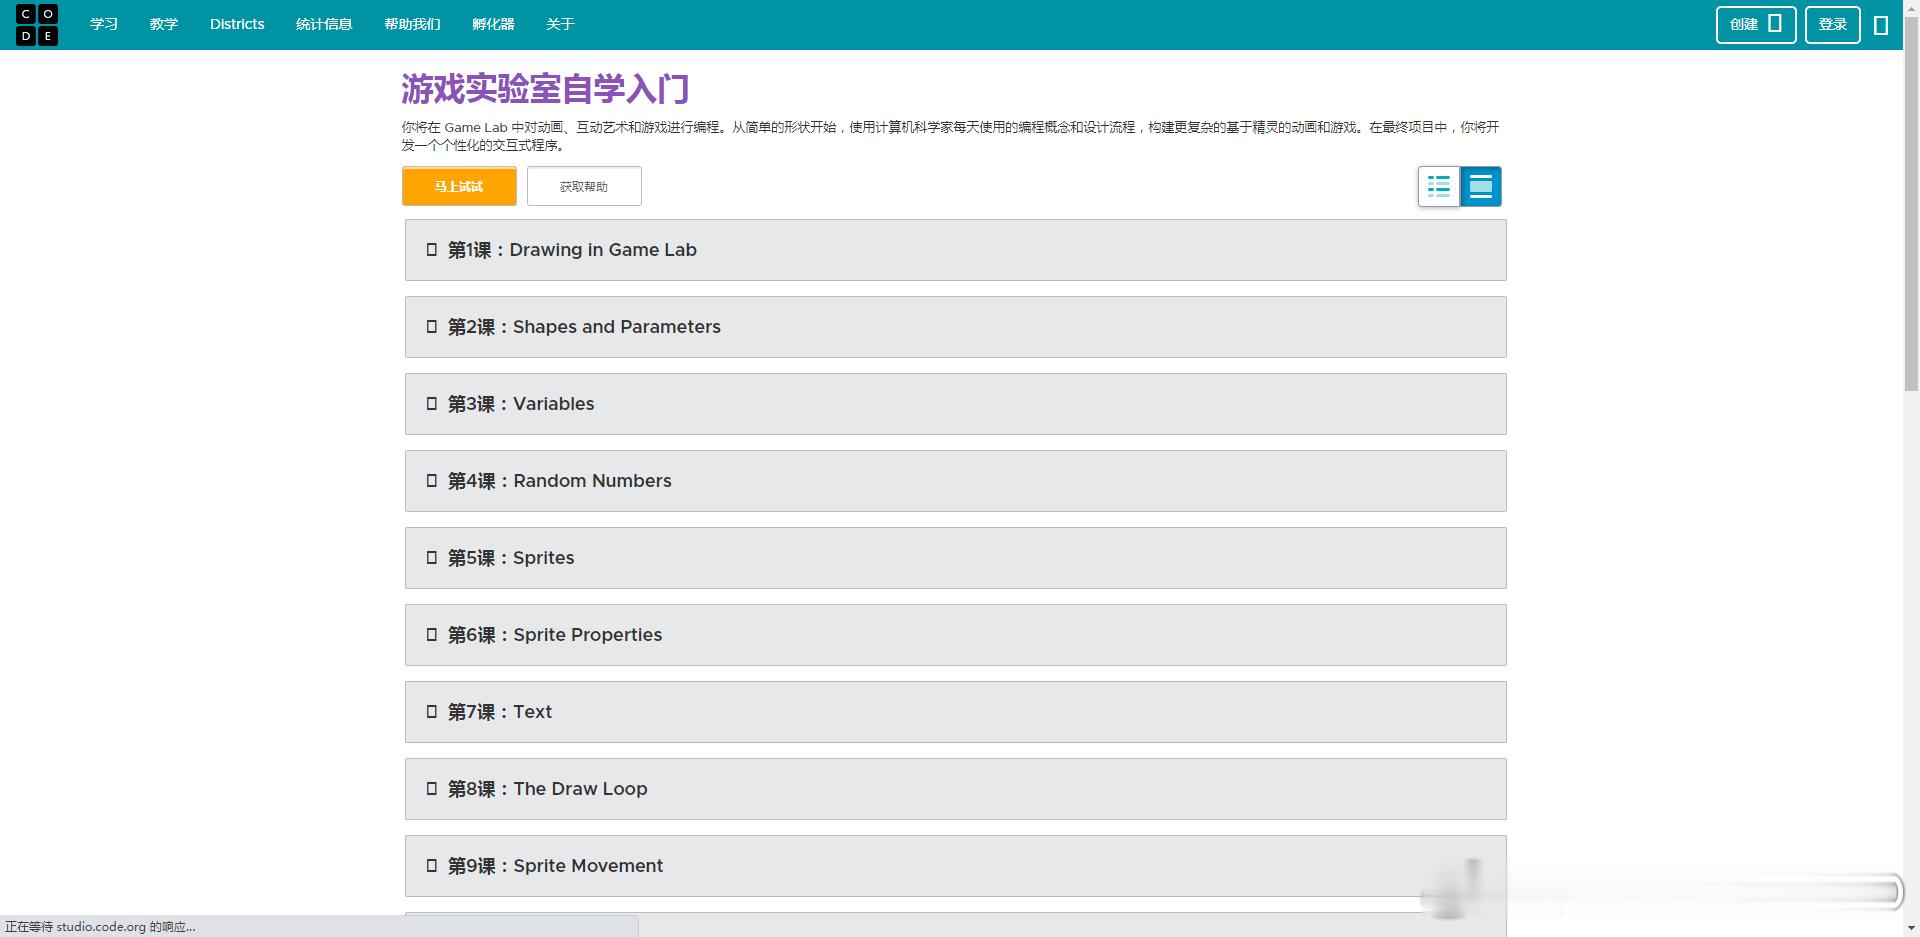Switch to detailed view icon
The image size is (1920, 937).
(1481, 186)
